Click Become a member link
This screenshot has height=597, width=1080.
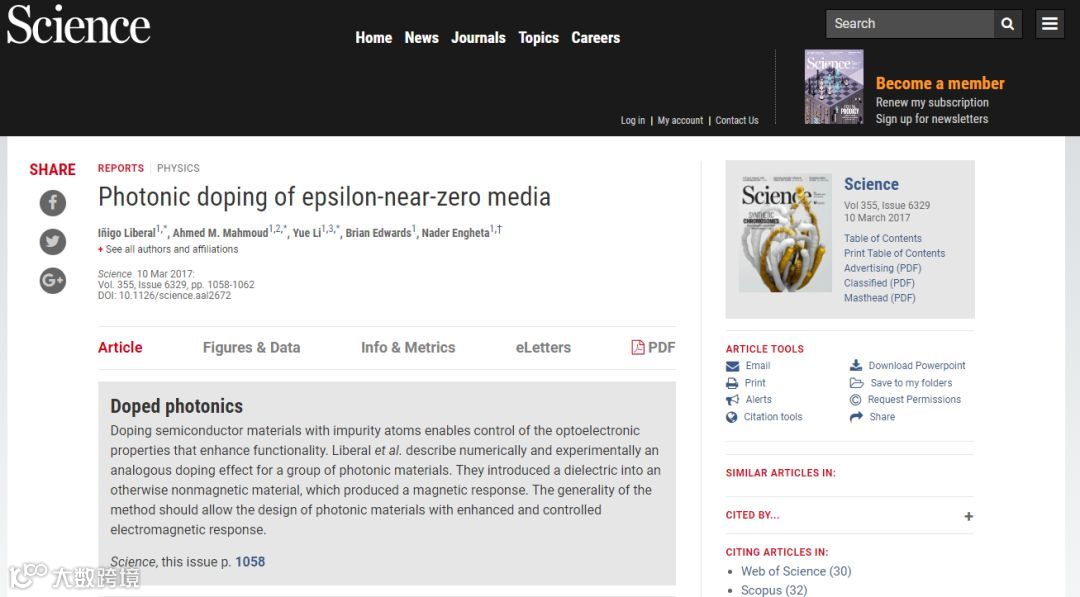pyautogui.click(x=939, y=83)
